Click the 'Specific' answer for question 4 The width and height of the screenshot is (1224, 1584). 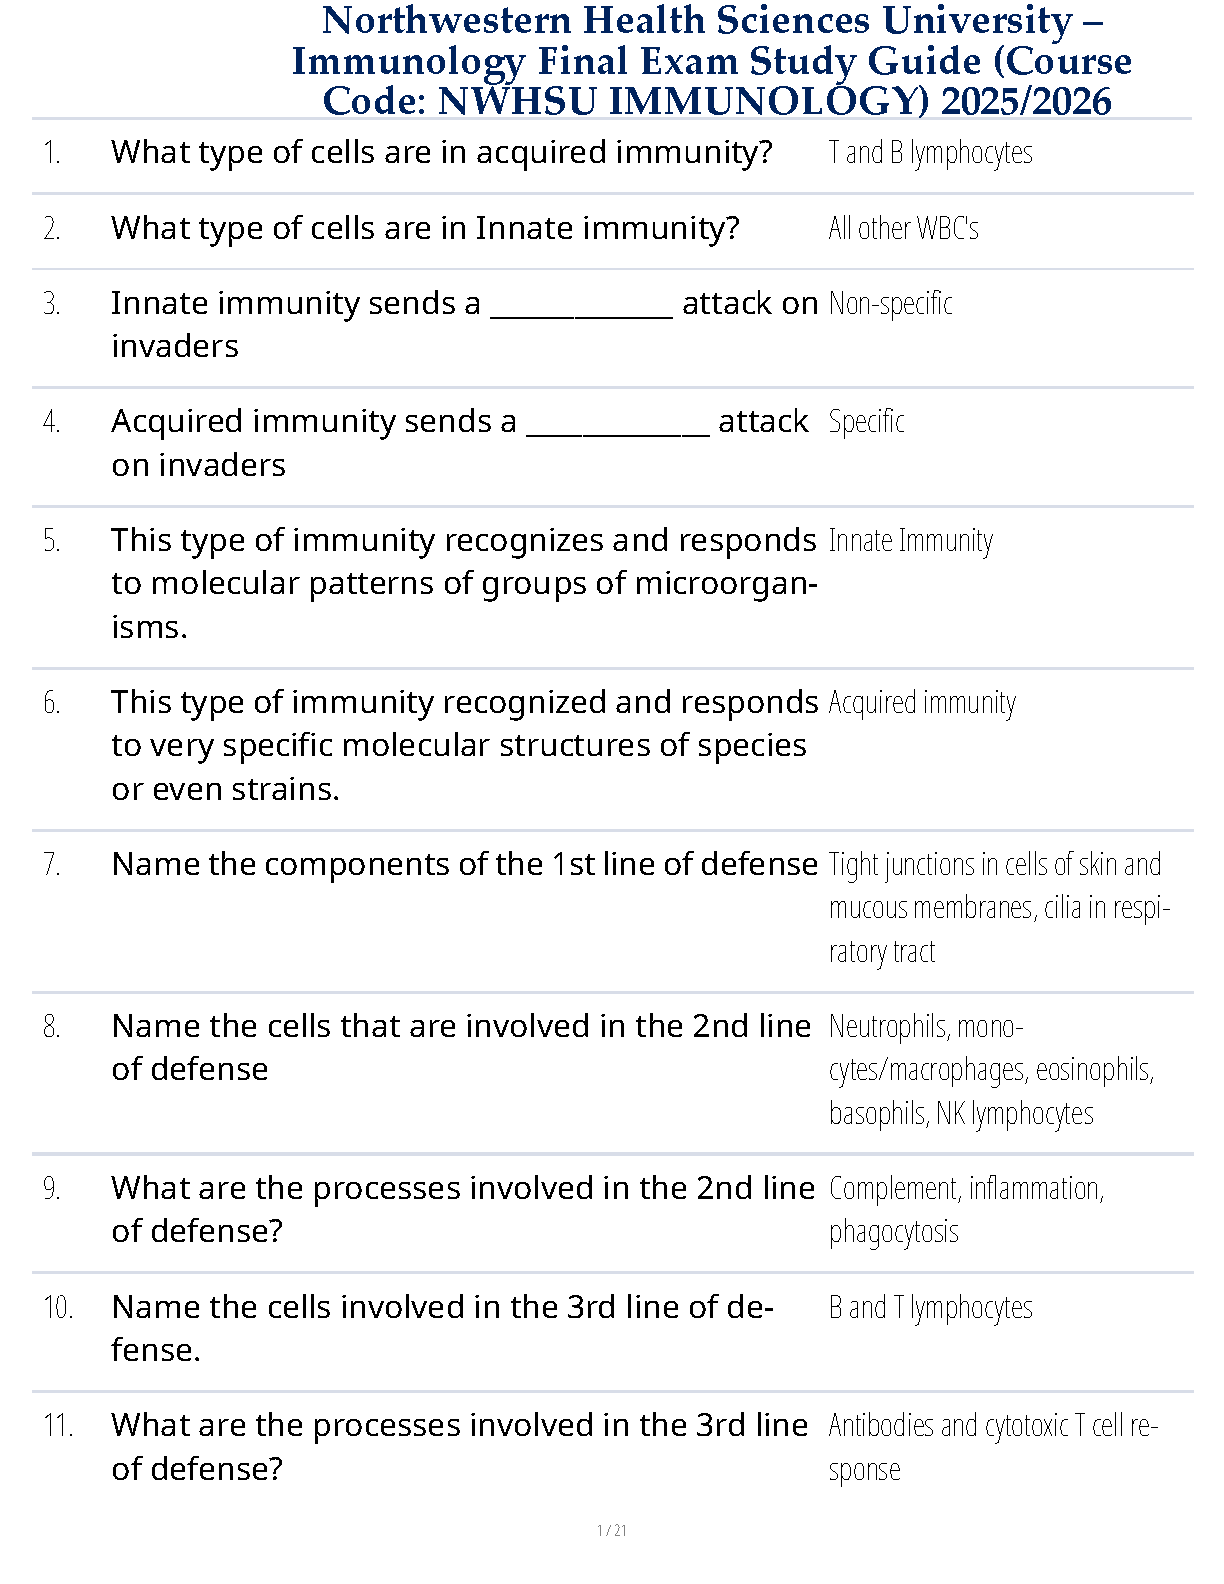tap(866, 422)
